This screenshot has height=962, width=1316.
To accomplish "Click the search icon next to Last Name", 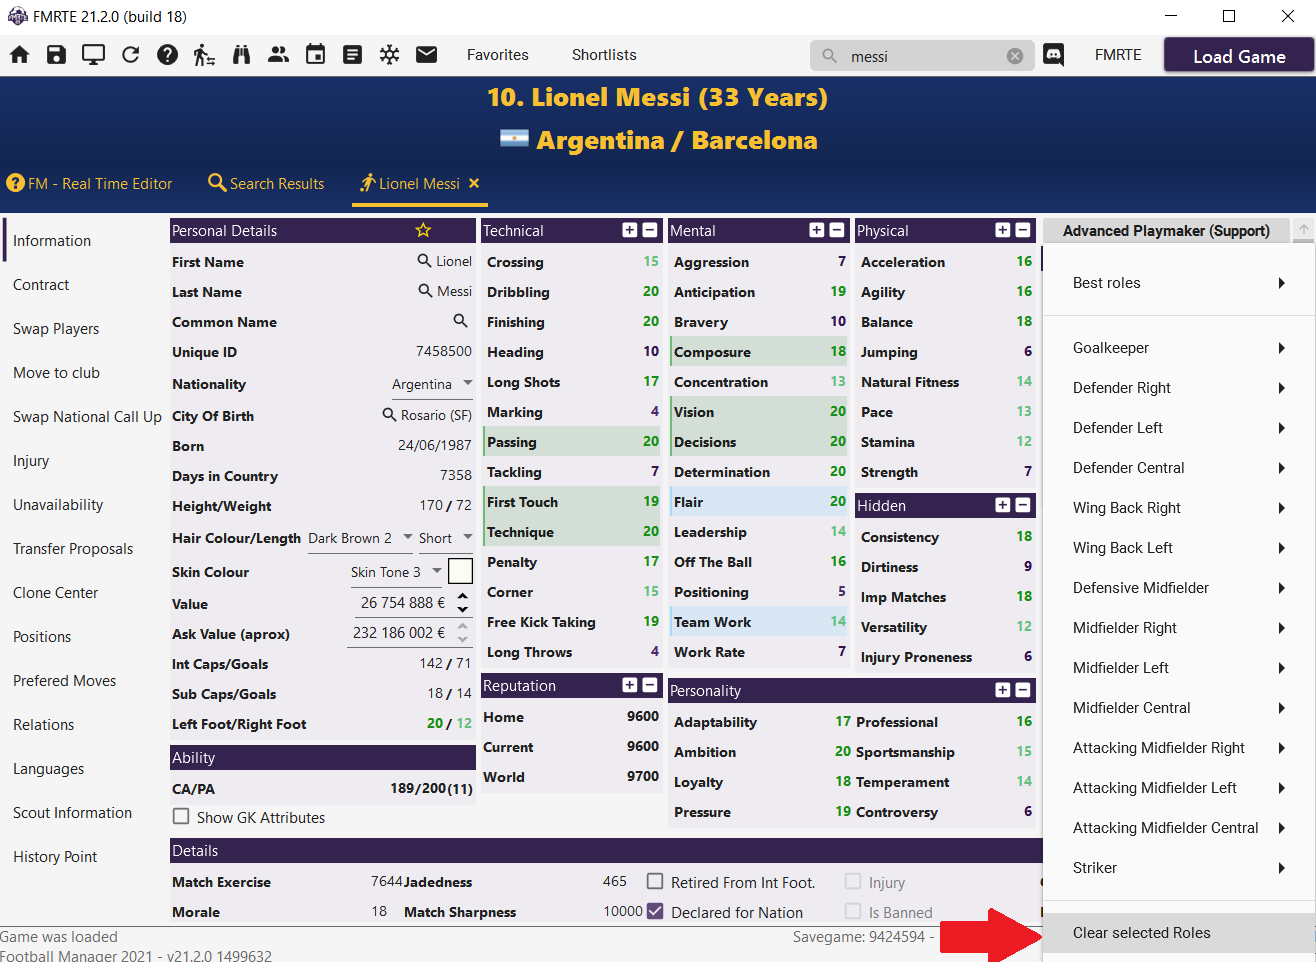I will [425, 291].
